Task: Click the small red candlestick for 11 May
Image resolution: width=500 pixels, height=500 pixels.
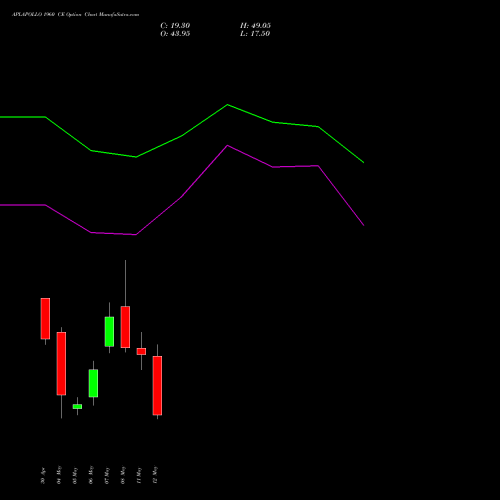Action: [141, 351]
